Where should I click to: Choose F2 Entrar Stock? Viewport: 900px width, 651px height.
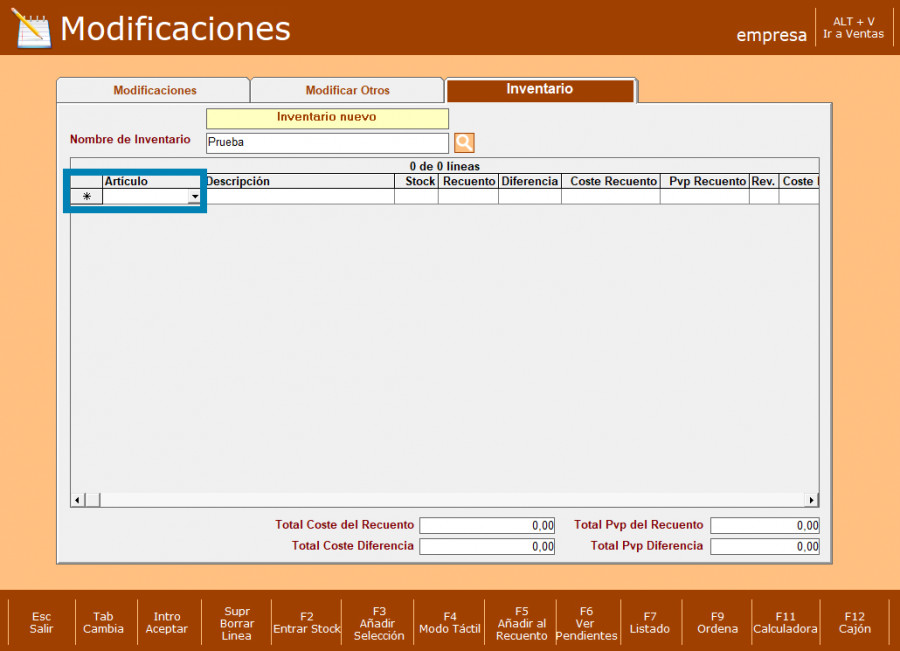pos(306,623)
